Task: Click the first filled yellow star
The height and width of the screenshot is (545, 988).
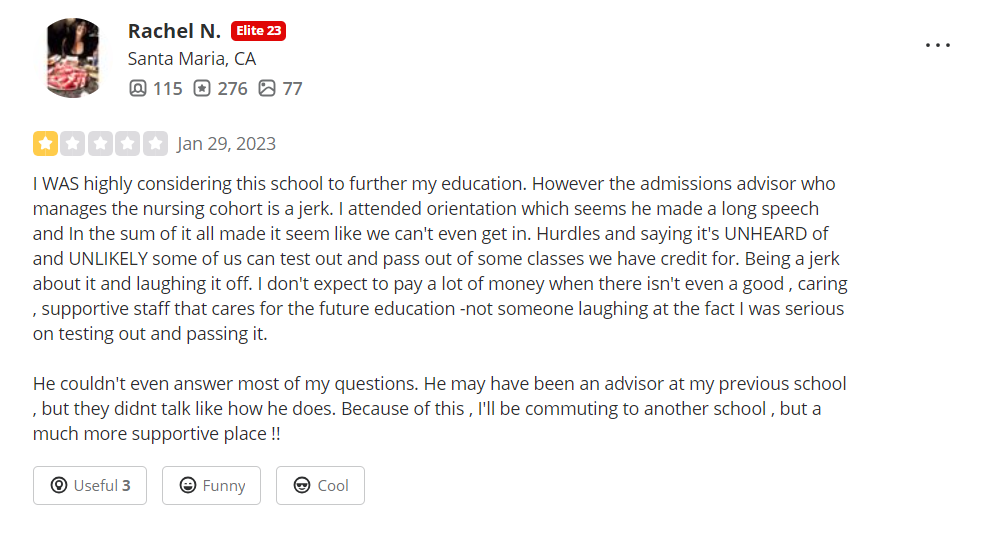Action: [45, 144]
